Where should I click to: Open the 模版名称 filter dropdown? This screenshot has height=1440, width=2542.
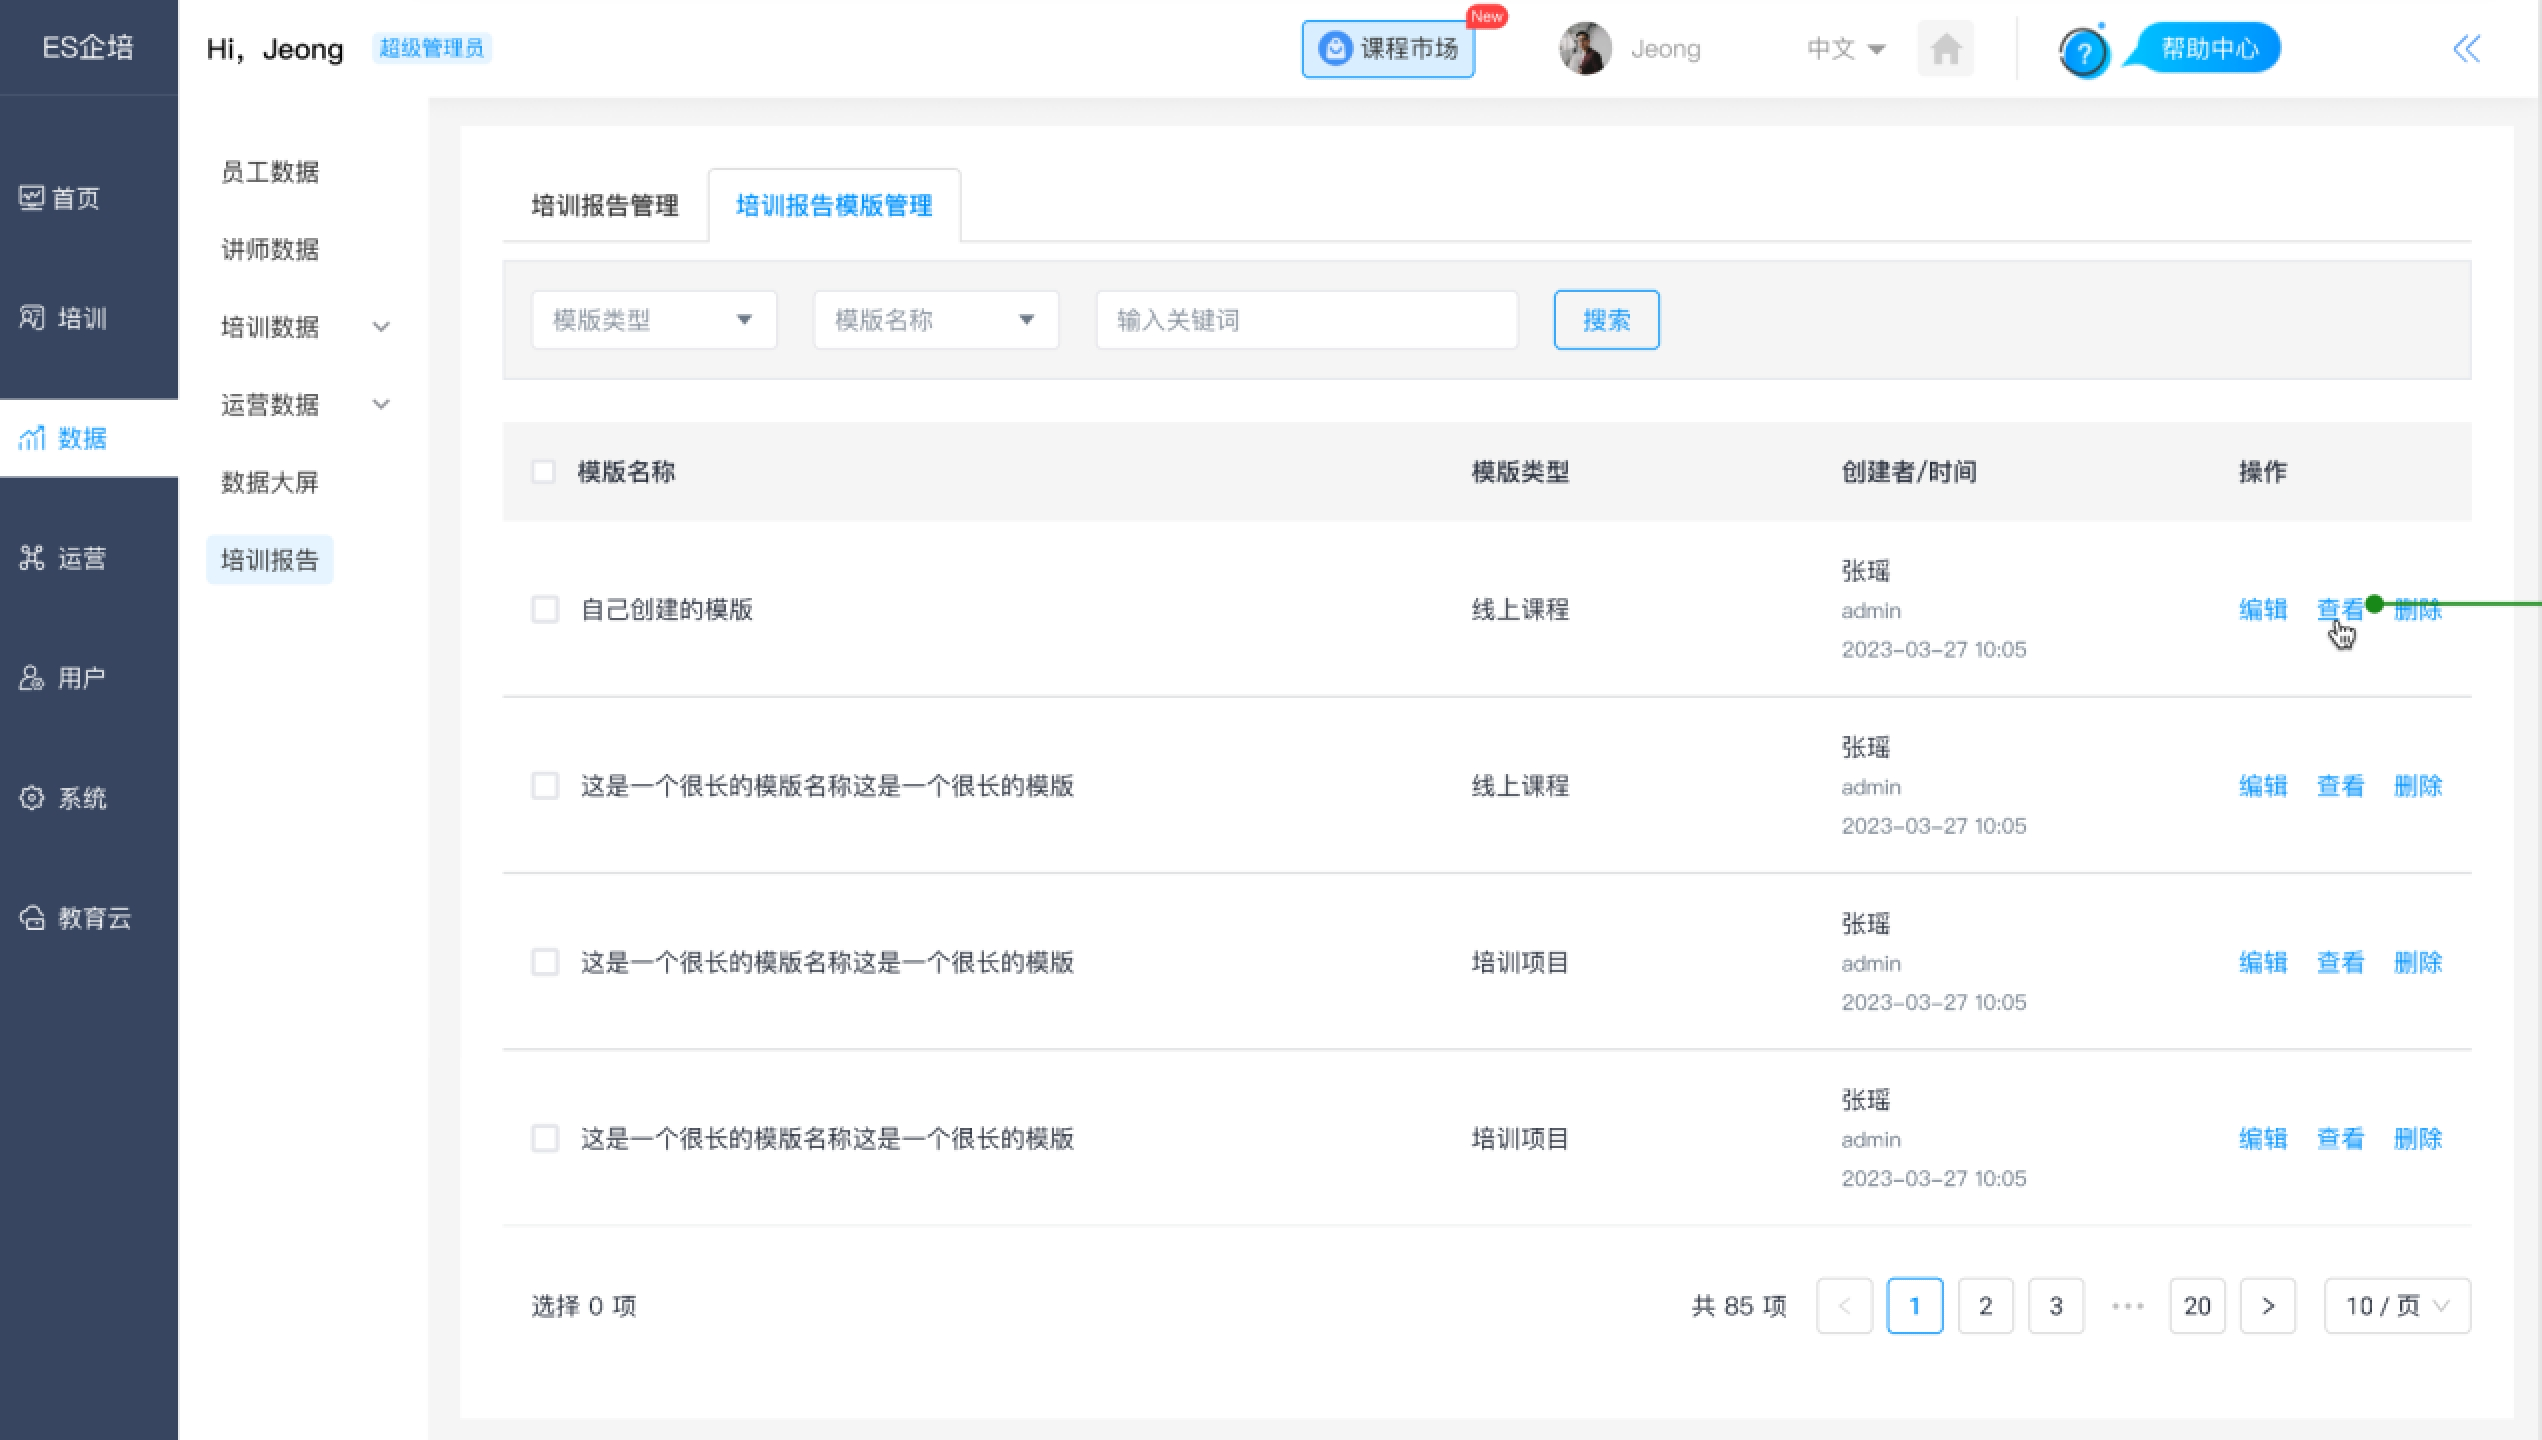coord(936,320)
